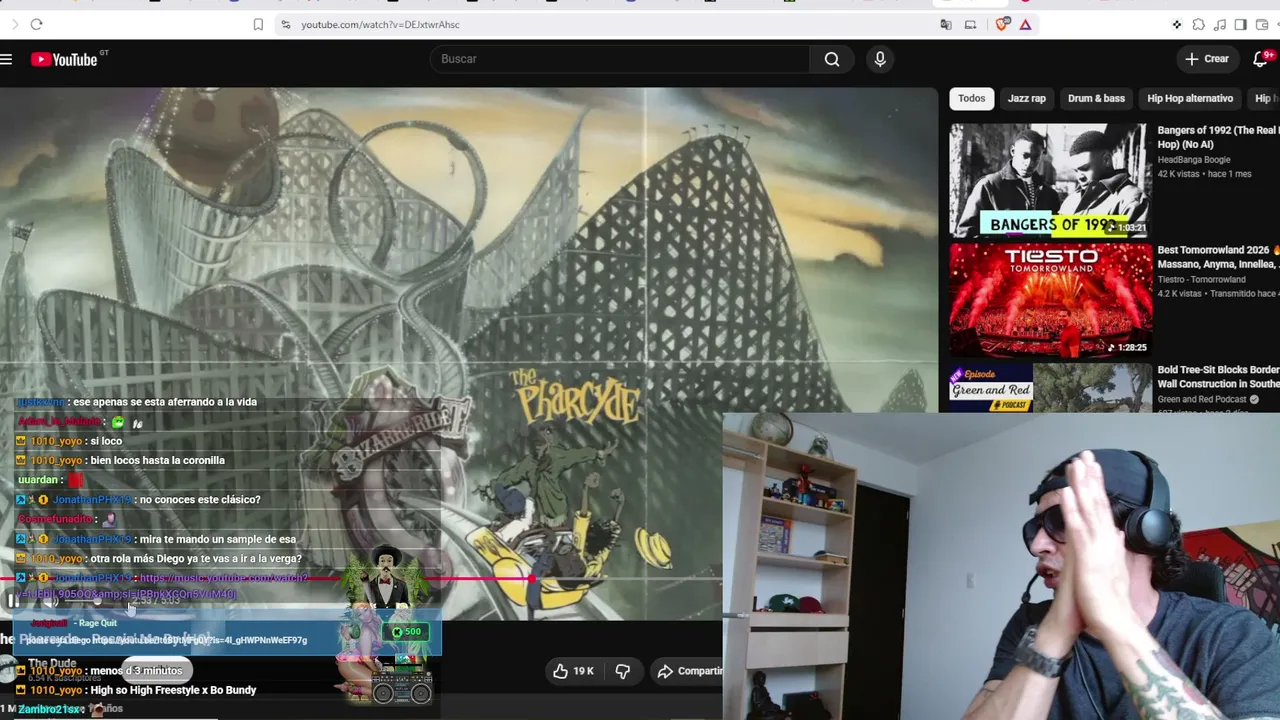Open the 'Bangers of 1992' video title

(1218, 137)
